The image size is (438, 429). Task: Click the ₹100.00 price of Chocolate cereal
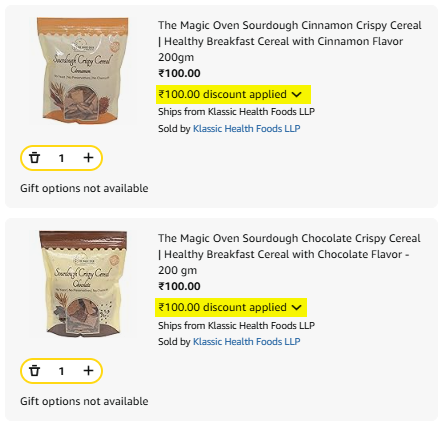click(x=179, y=286)
